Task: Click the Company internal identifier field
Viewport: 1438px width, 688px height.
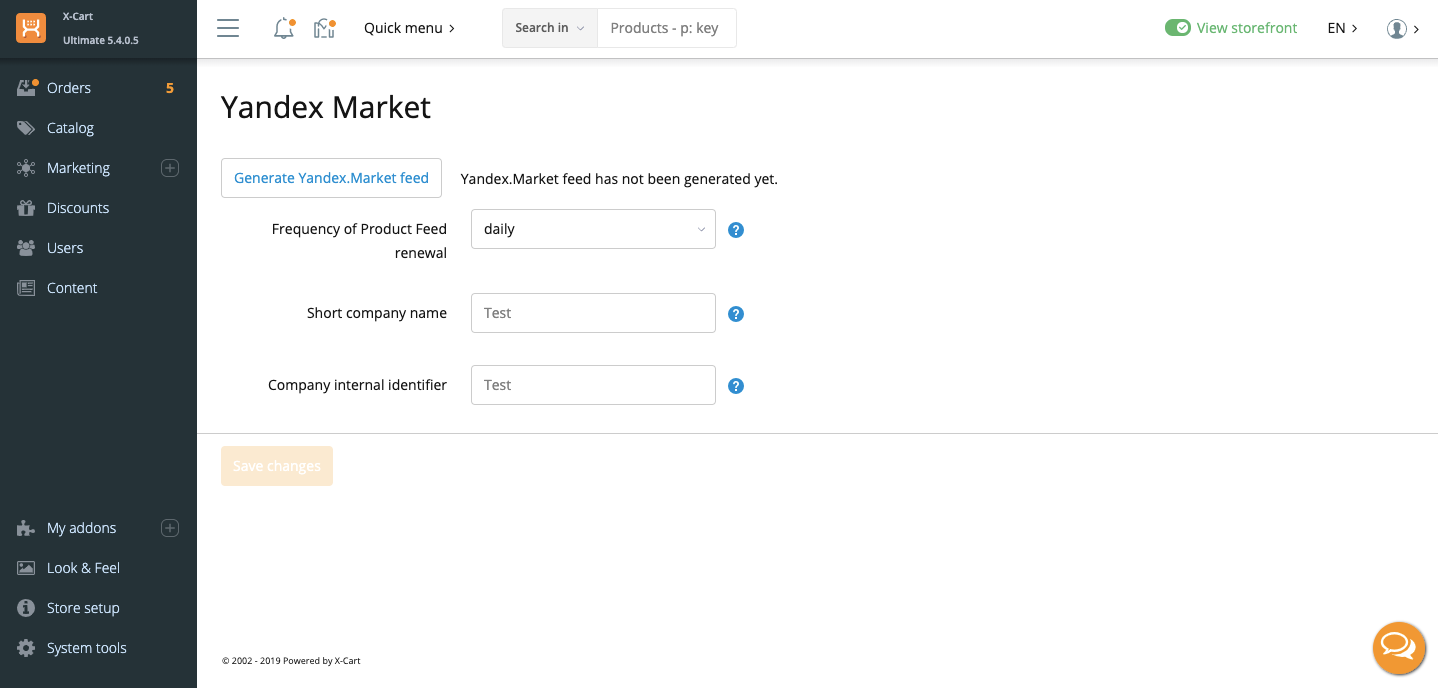Action: 593,385
